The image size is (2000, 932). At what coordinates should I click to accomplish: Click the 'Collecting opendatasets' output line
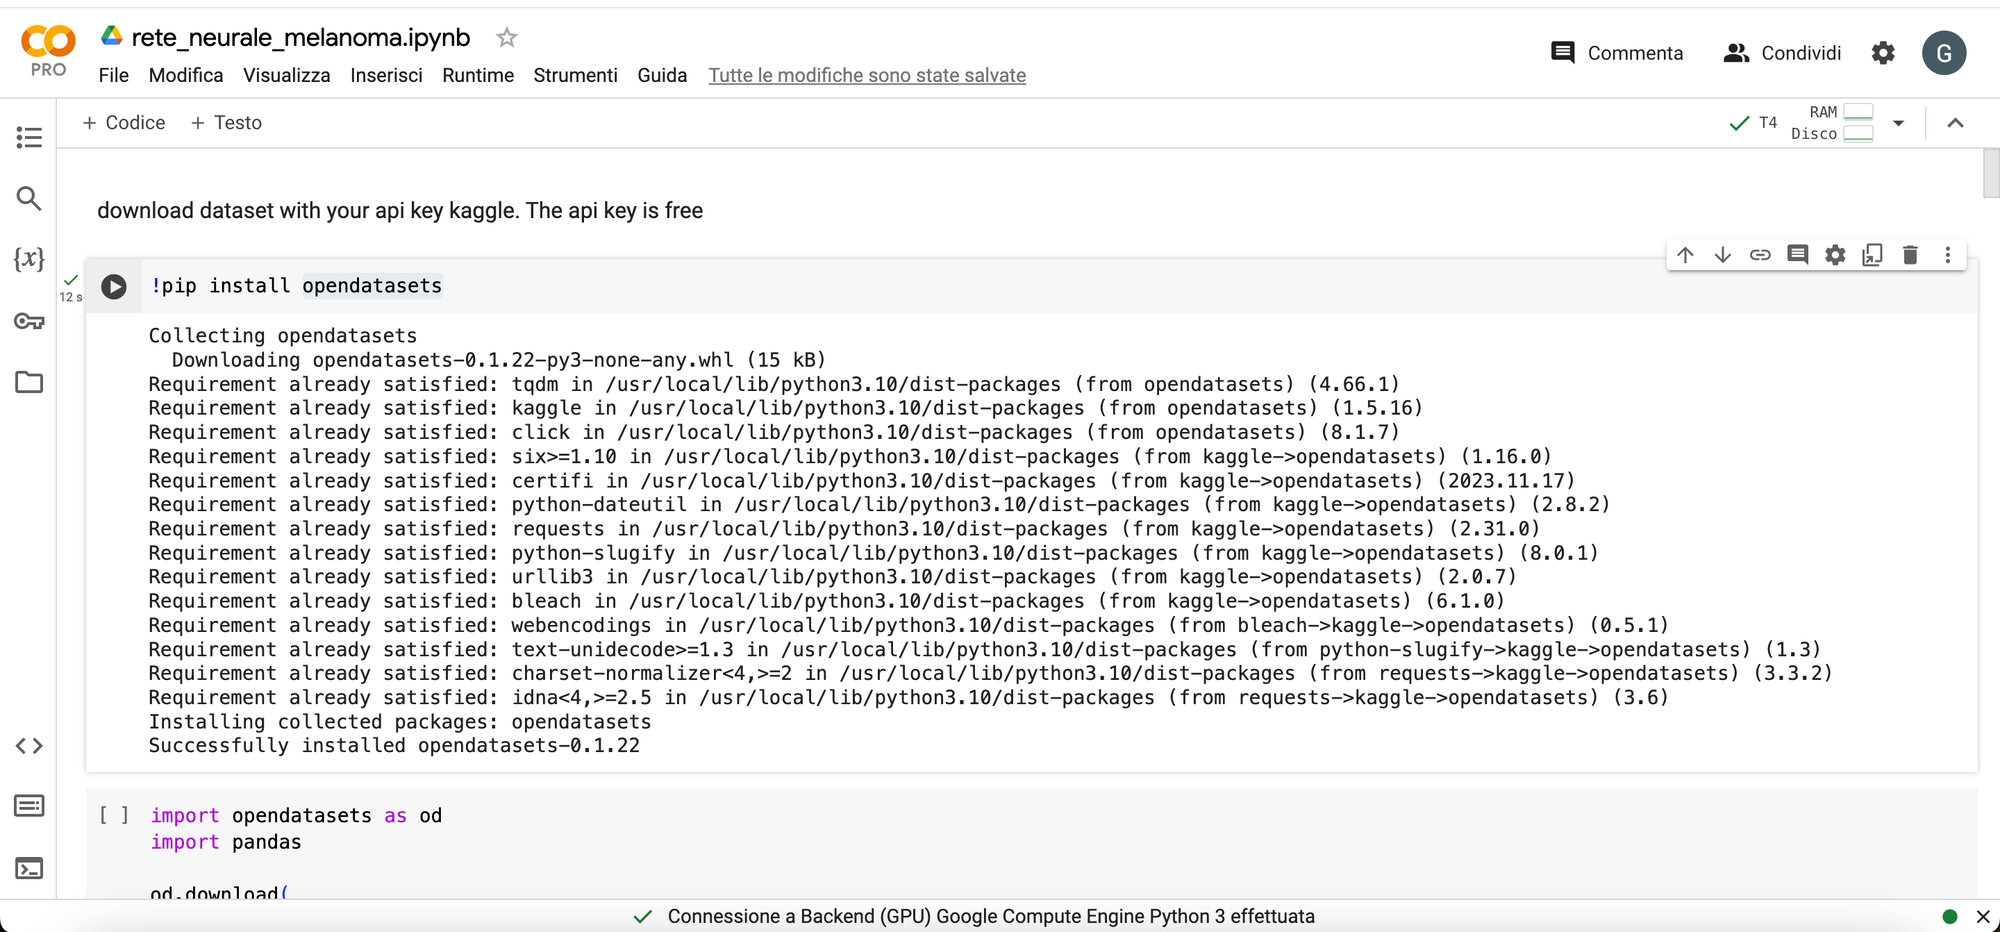pos(283,336)
